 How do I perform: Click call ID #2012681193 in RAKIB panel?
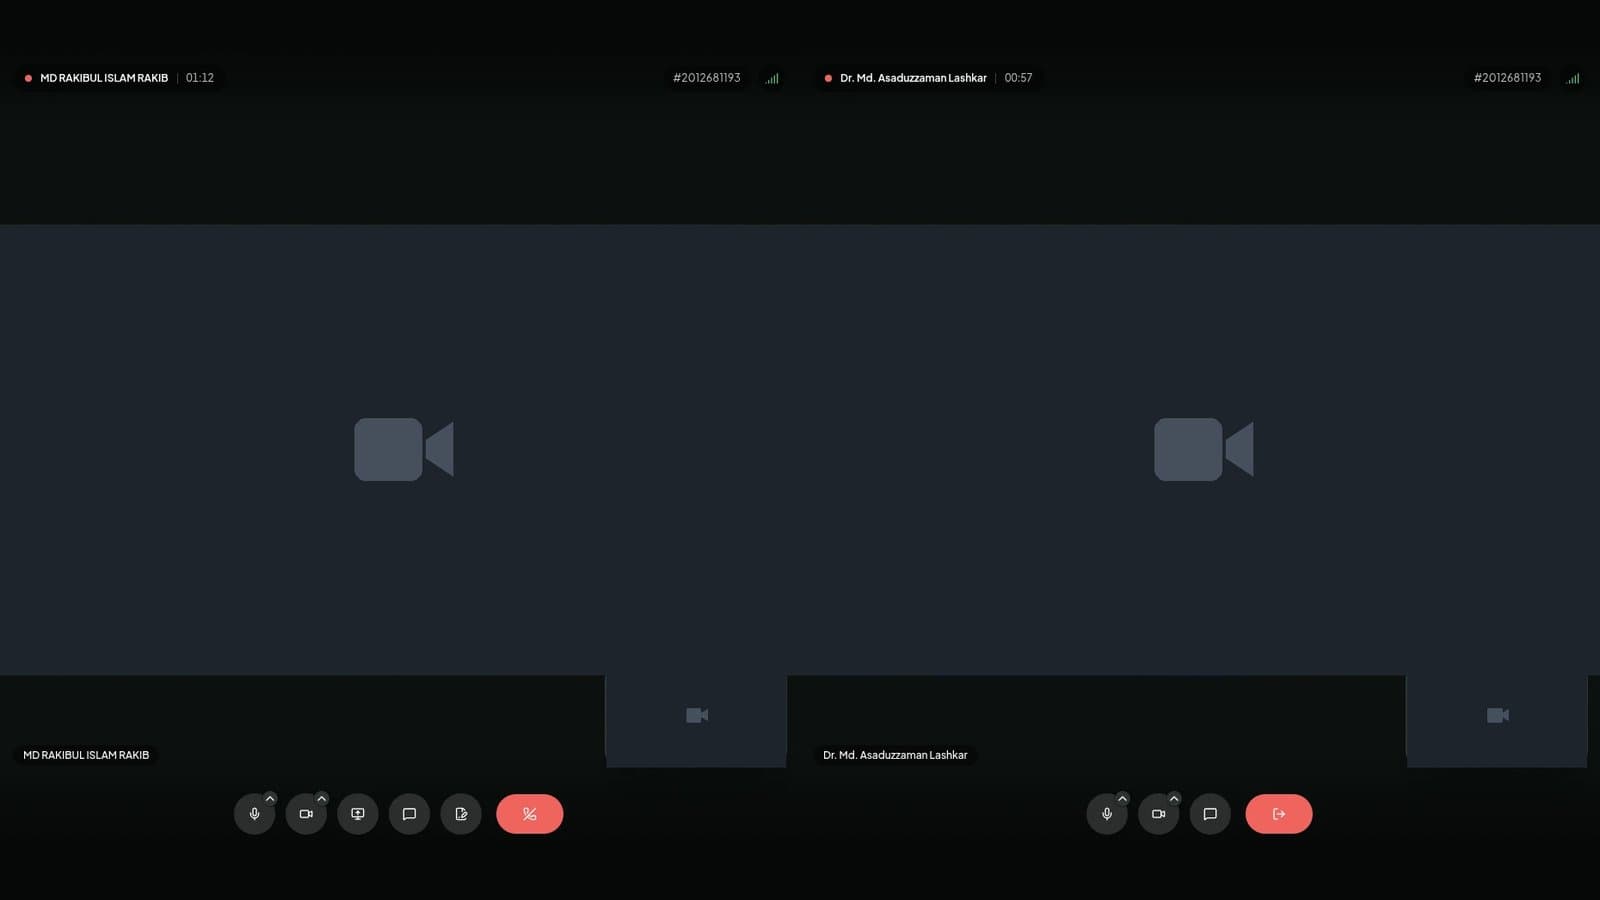tap(707, 78)
